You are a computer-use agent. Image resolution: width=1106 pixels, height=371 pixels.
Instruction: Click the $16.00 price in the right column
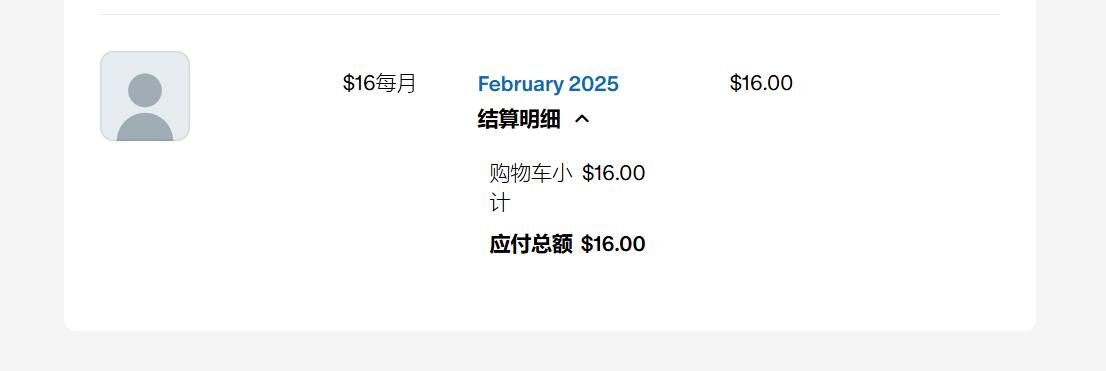[761, 83]
